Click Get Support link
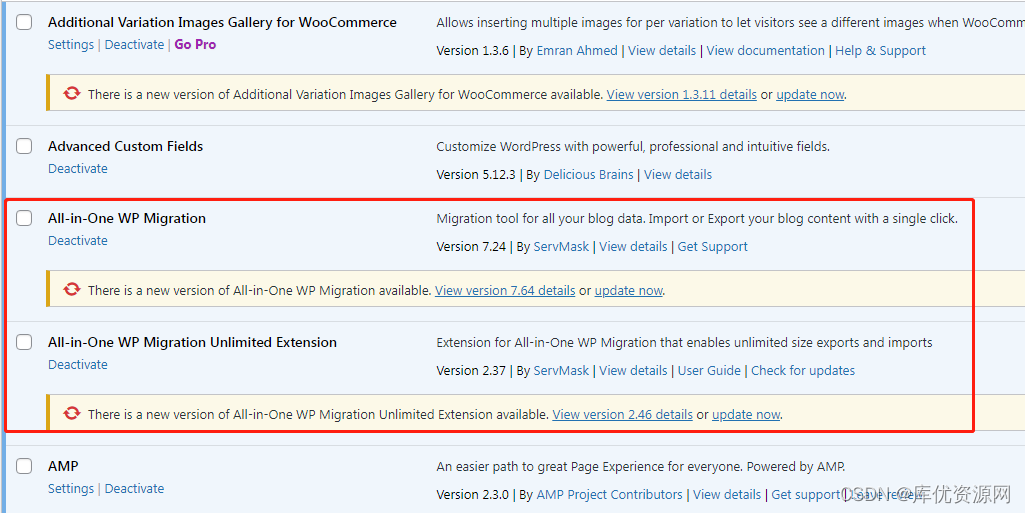1025x513 pixels. pos(713,246)
